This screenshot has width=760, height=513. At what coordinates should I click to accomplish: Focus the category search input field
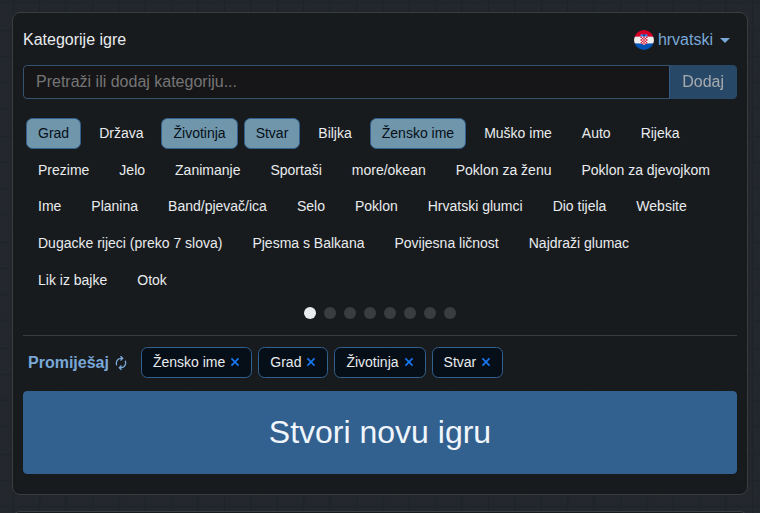tap(346, 82)
